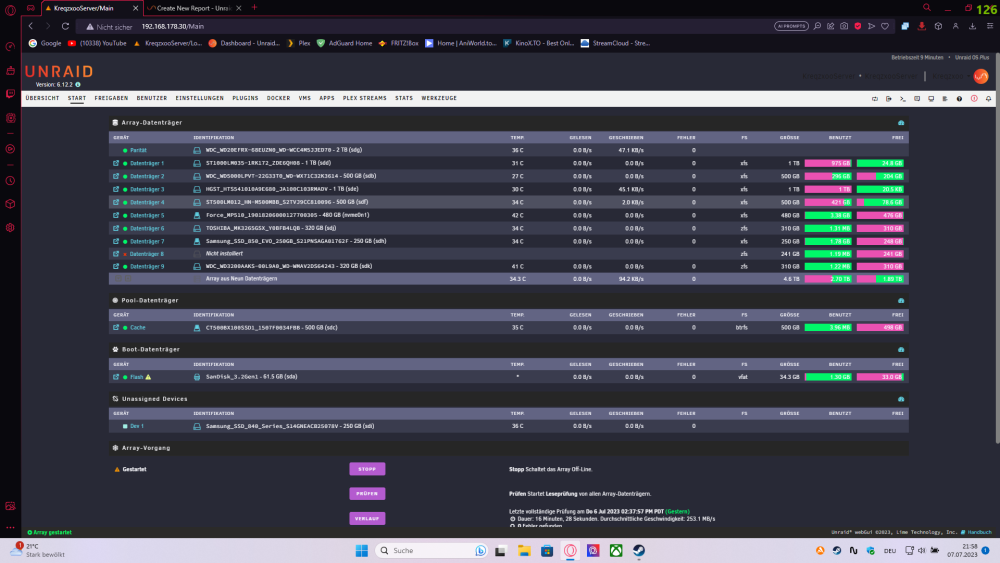Click the VERLAUF button
The width and height of the screenshot is (1000, 563).
pyautogui.click(x=367, y=518)
